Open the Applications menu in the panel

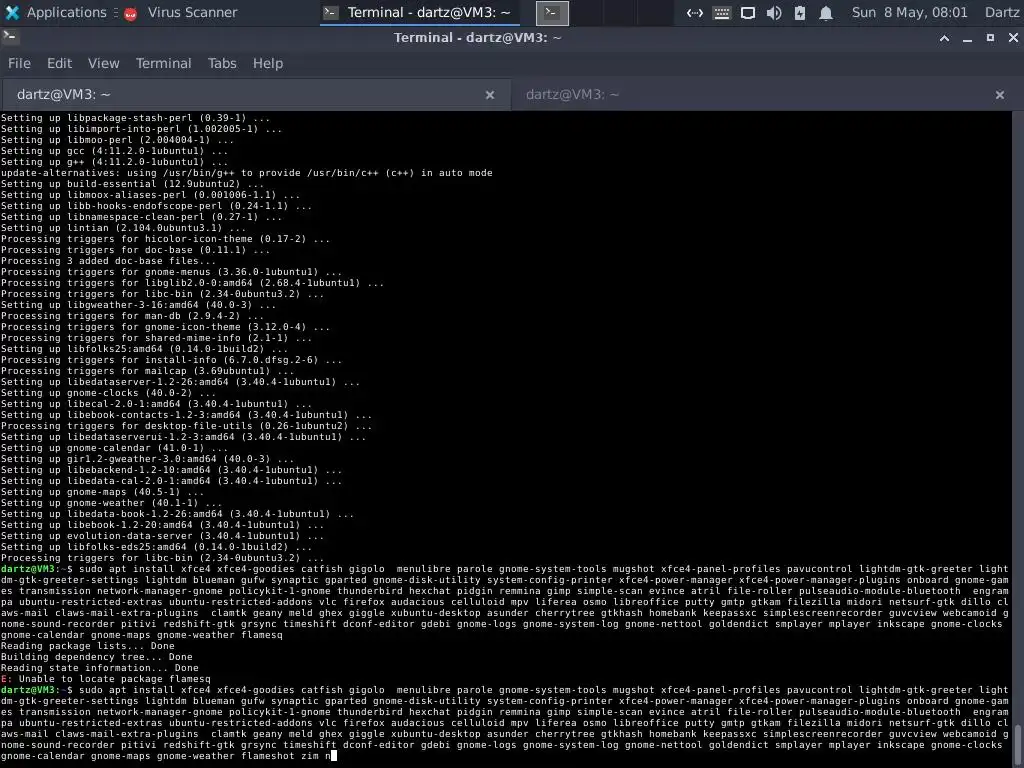(55, 12)
